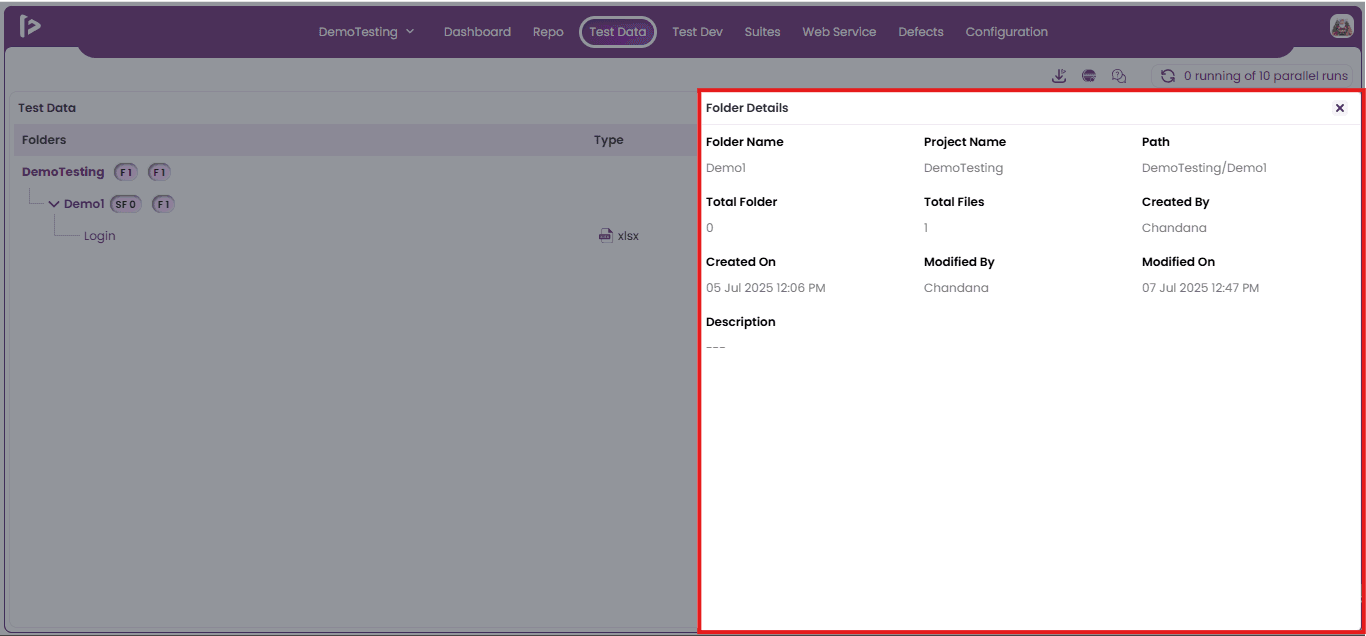The height and width of the screenshot is (636, 1366).
Task: Click the Folders column header
Action: 44,140
